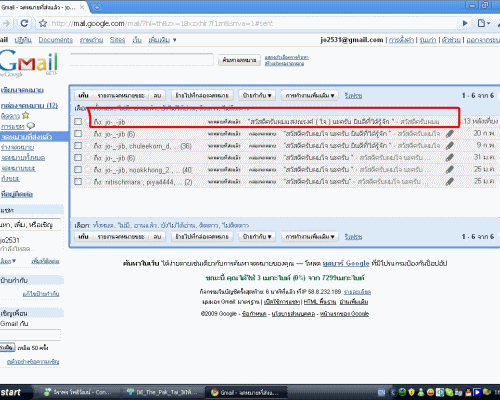The image size is (500, 400).
Task: Open the Inbox (12) folder
Action: pyautogui.click(x=29, y=105)
